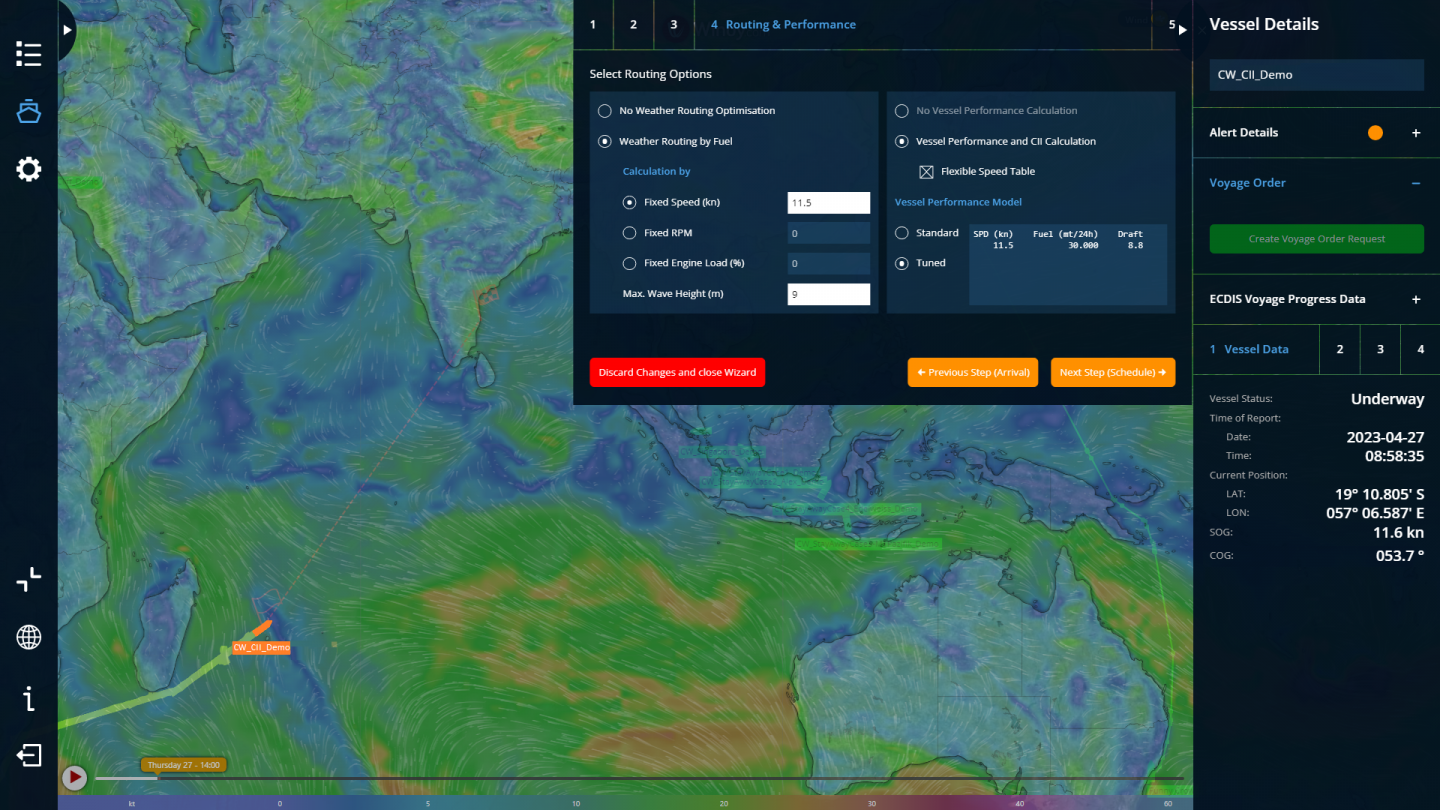Click the info icon in the sidebar
The width and height of the screenshot is (1440, 810).
pyautogui.click(x=28, y=698)
